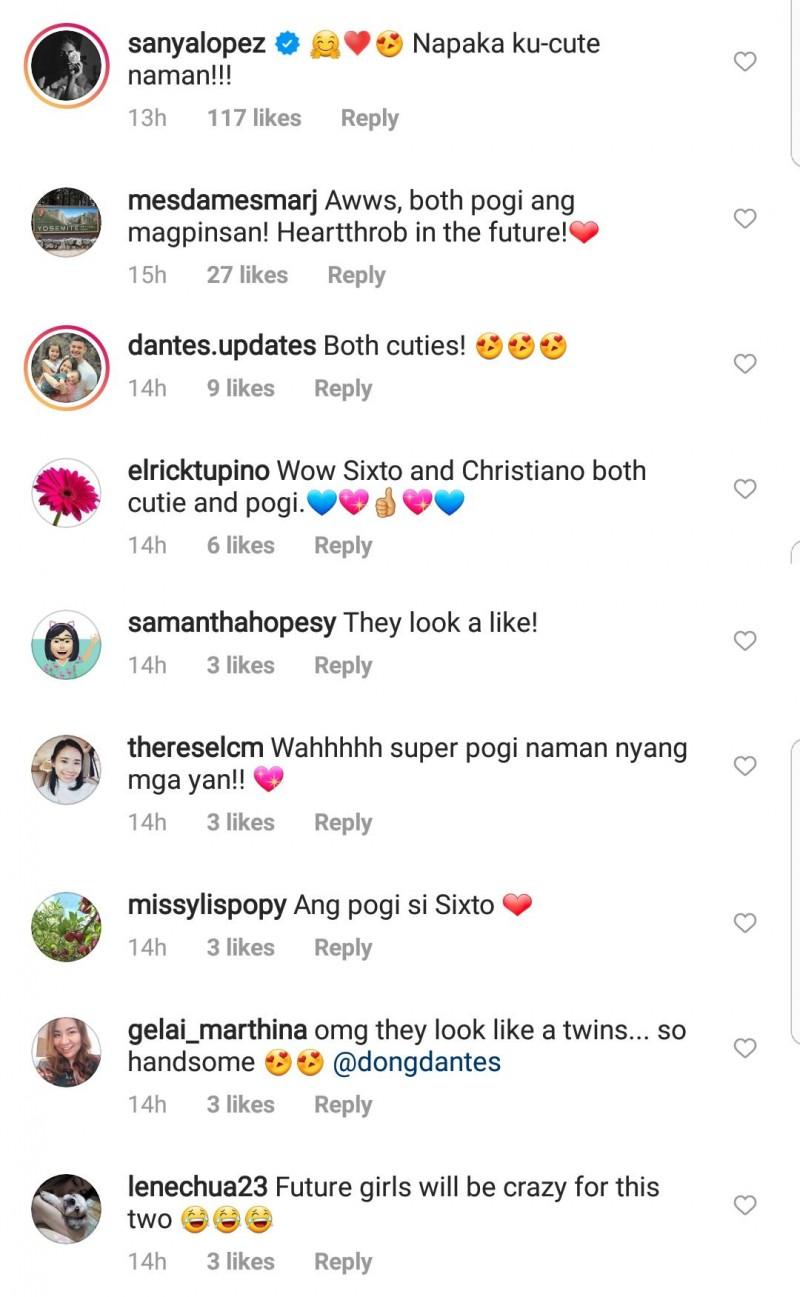800x1297 pixels.
Task: Heart missylispopy's comment about Sixto
Action: tap(745, 923)
